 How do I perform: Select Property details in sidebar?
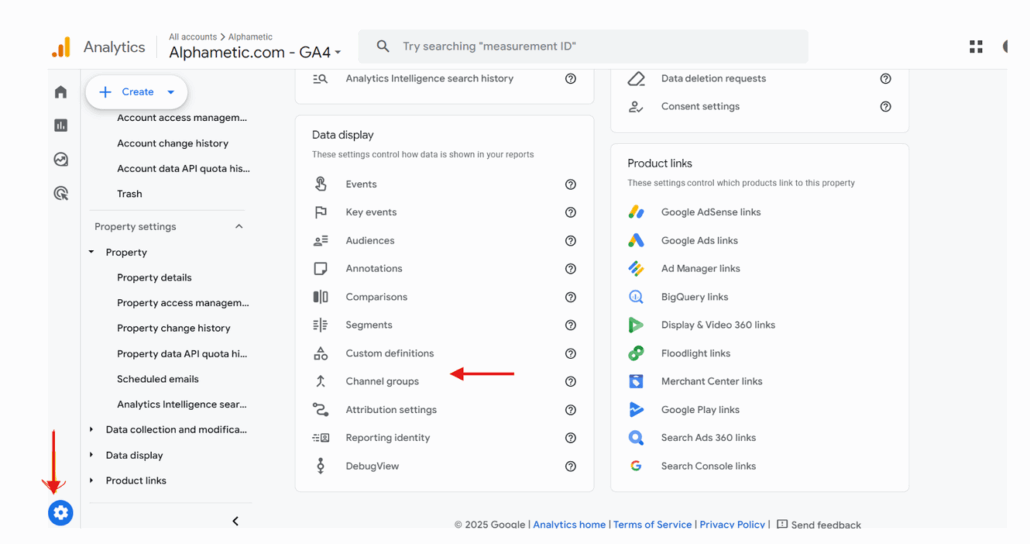tap(154, 278)
